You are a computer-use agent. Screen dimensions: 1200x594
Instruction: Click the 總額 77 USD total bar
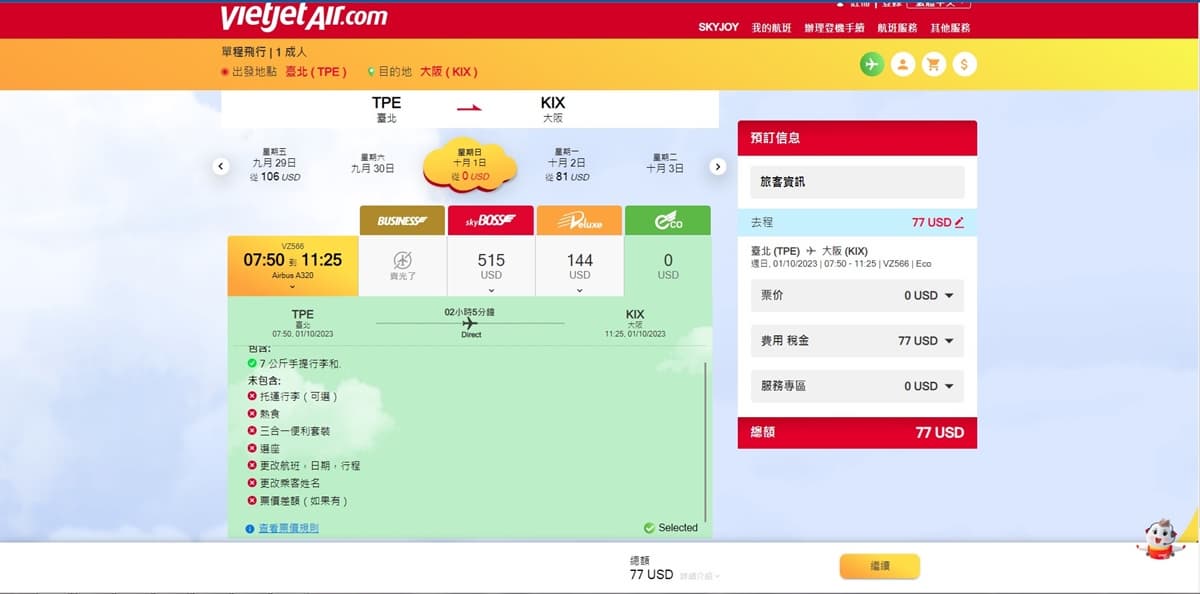point(857,433)
